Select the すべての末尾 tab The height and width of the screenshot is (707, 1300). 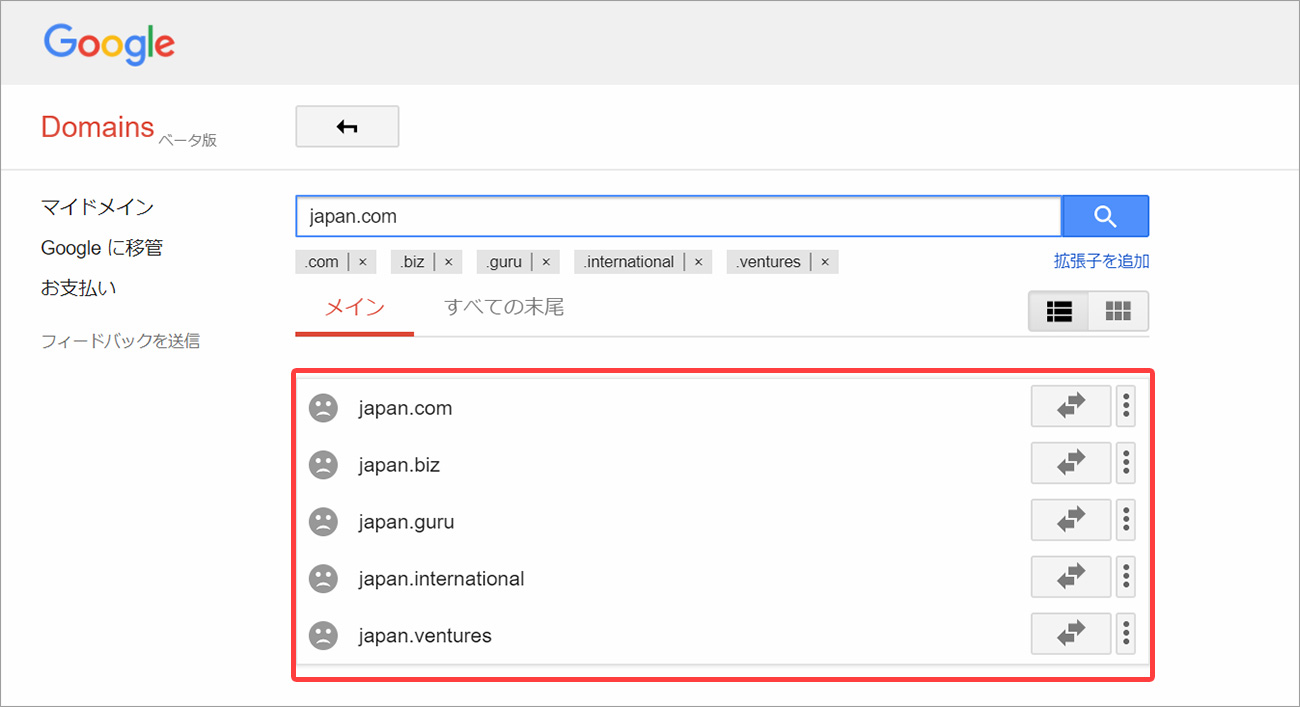pyautogui.click(x=504, y=308)
